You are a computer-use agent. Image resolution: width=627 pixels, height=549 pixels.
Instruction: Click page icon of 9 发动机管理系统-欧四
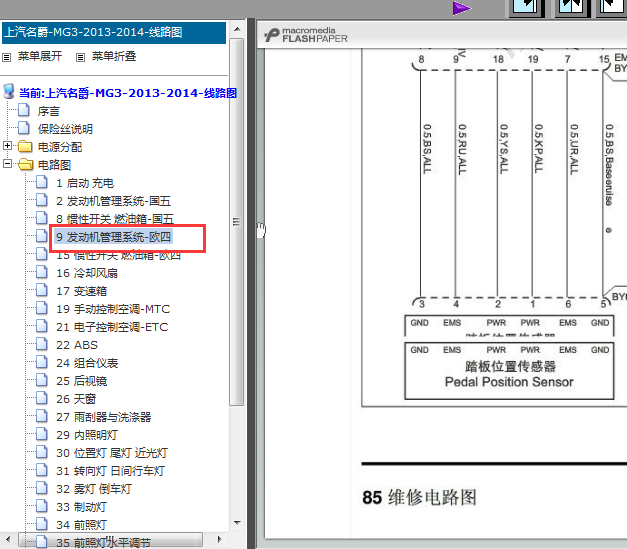pos(42,236)
